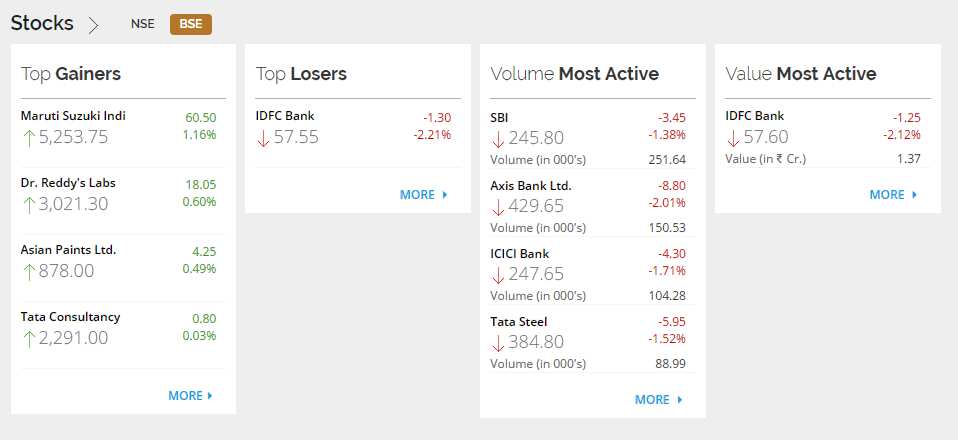Open the Stocks section heading
The height and width of the screenshot is (440, 958).
[x=42, y=23]
